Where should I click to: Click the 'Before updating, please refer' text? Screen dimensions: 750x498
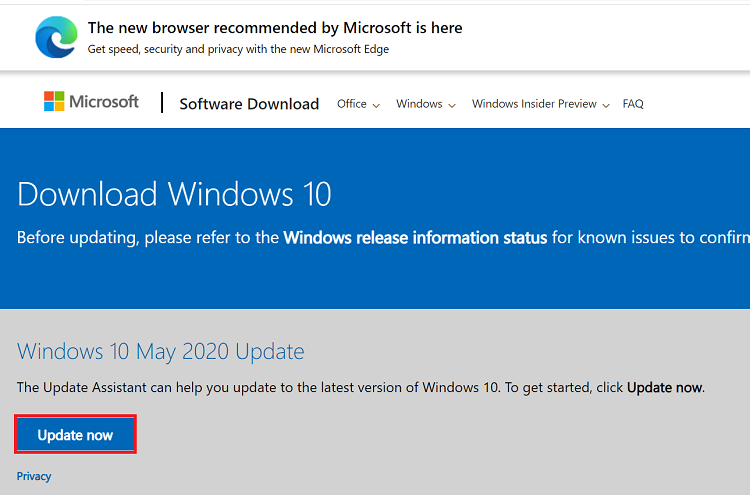tap(148, 238)
